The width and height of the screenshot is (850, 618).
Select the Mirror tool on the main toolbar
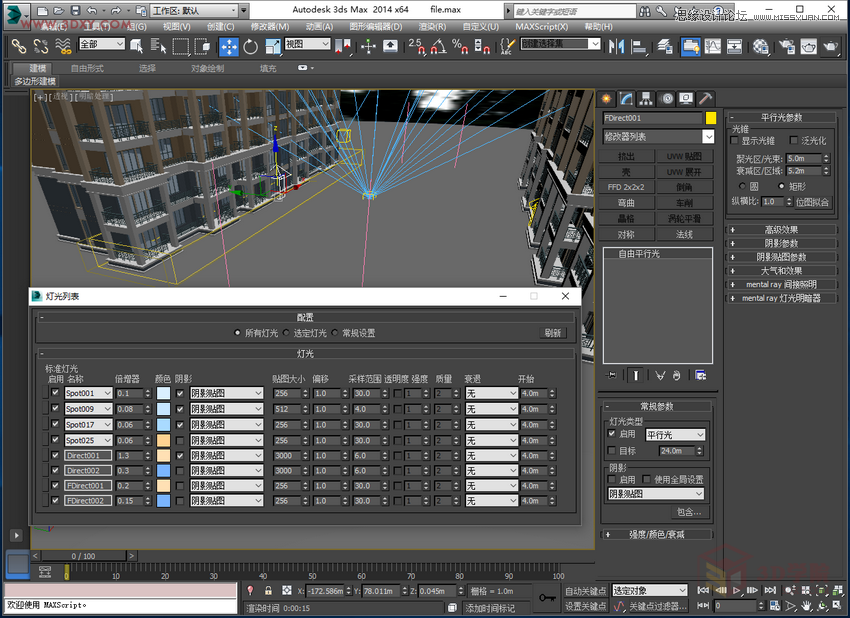pyautogui.click(x=617, y=47)
